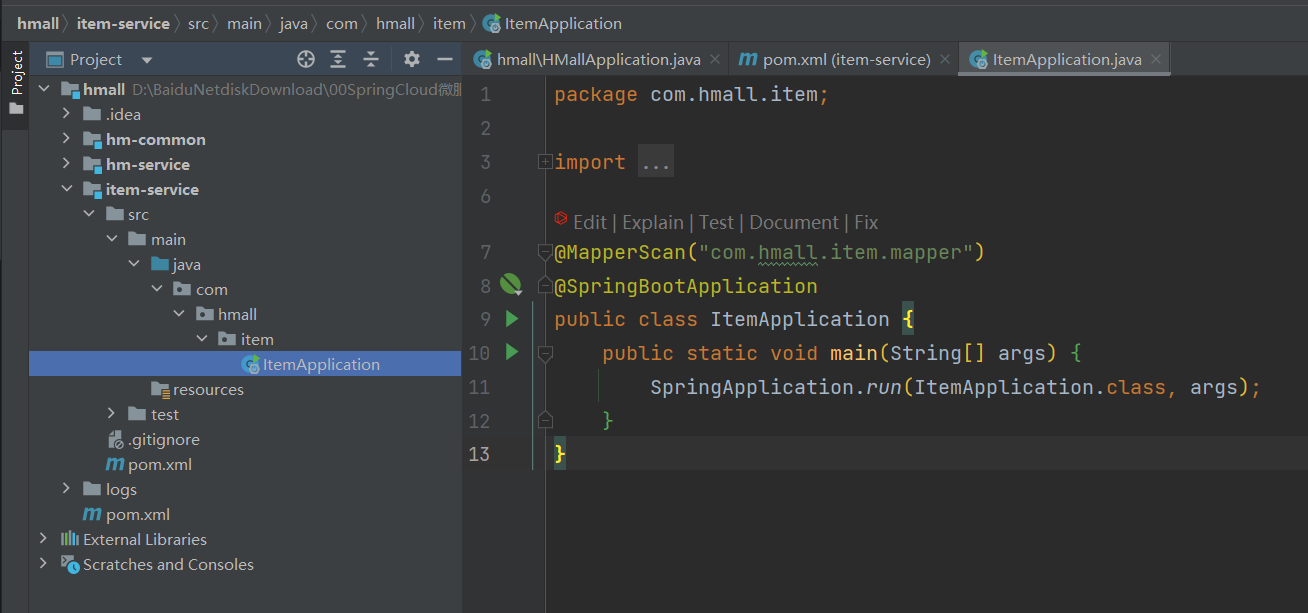Image resolution: width=1308 pixels, height=613 pixels.
Task: Expand the test folder
Action: point(111,414)
